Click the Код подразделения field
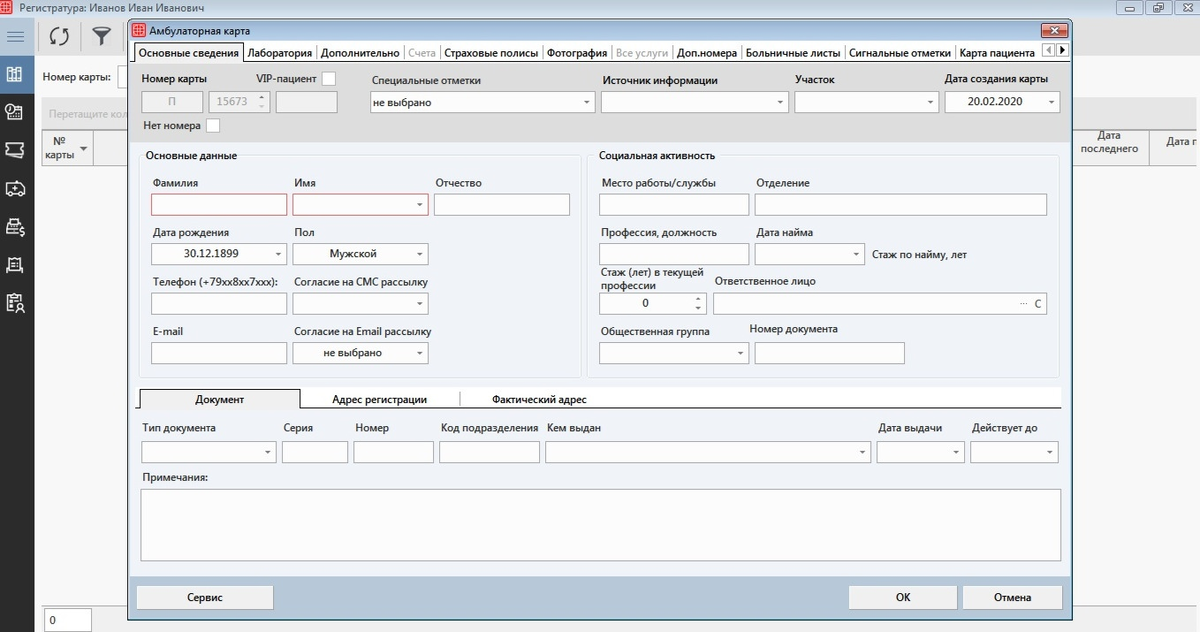This screenshot has width=1200, height=632. point(489,453)
